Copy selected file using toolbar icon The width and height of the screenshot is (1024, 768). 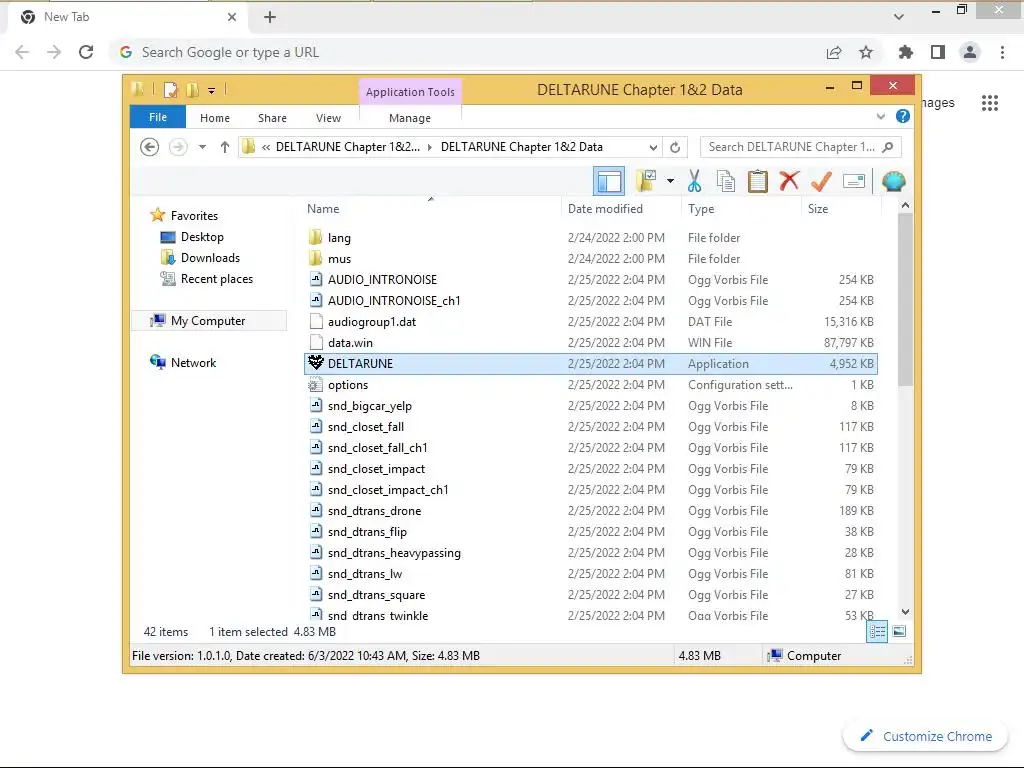click(726, 182)
